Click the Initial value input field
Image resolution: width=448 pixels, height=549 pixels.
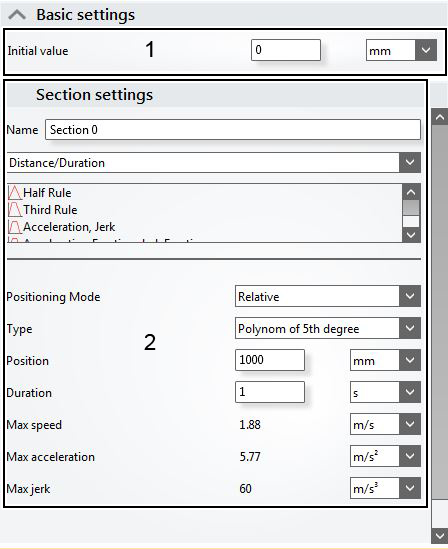[x=286, y=50]
